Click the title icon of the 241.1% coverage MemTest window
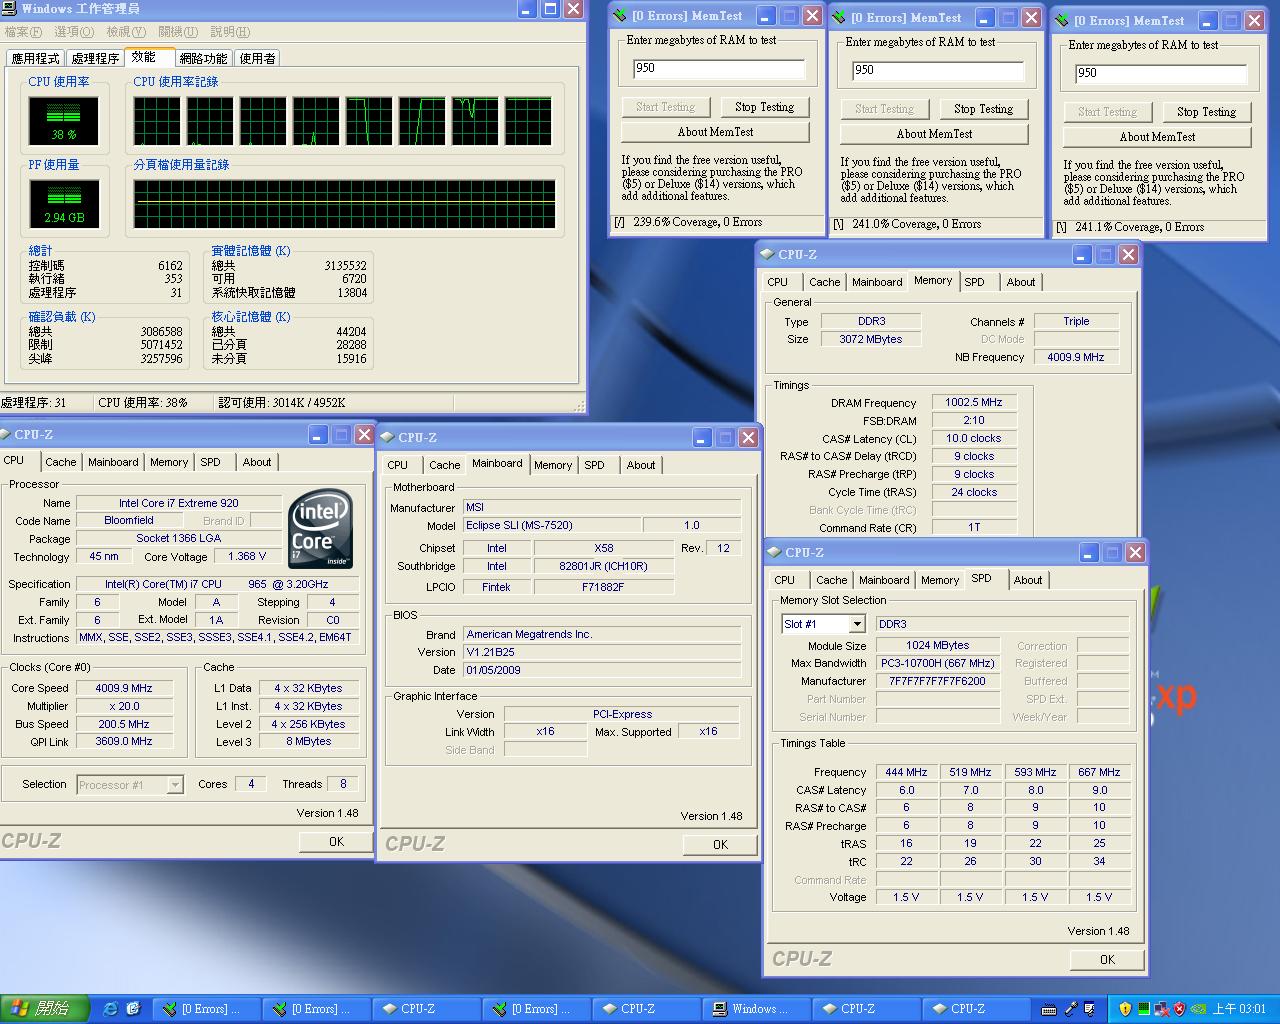Screen dimensions: 1280x1024 pos(1063,21)
